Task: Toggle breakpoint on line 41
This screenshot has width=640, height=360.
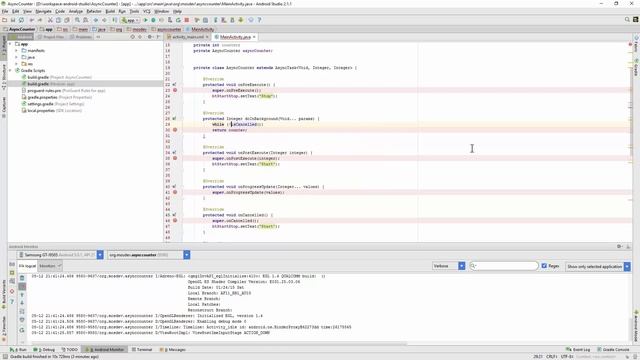Action: click(175, 192)
